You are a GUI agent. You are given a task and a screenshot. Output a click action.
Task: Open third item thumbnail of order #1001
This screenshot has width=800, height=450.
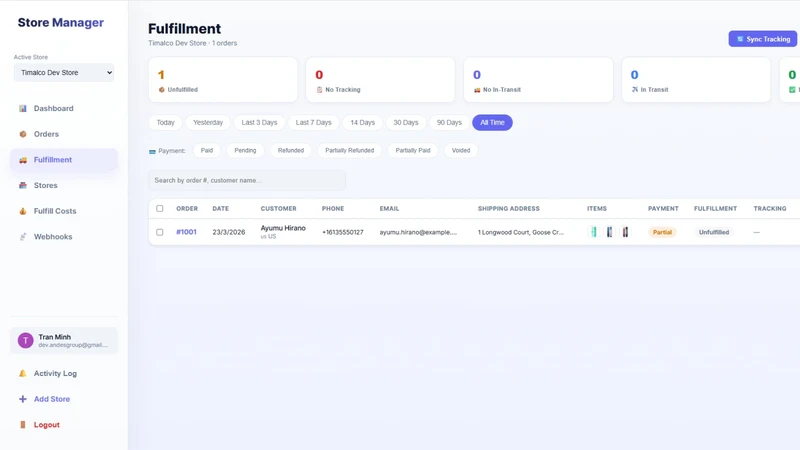(625, 232)
